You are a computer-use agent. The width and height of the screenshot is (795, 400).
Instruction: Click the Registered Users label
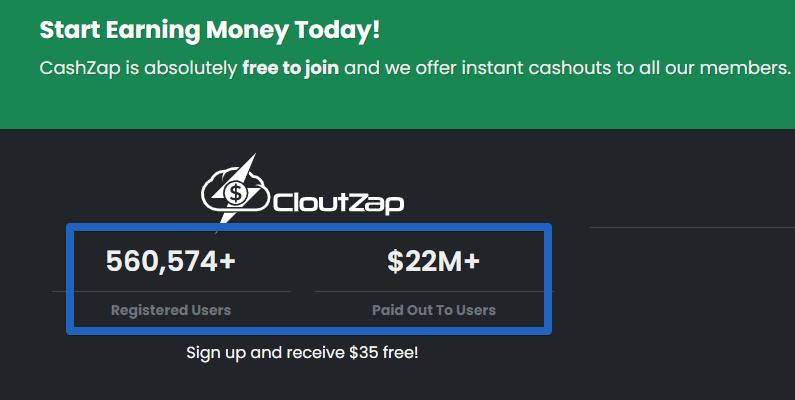click(x=171, y=310)
